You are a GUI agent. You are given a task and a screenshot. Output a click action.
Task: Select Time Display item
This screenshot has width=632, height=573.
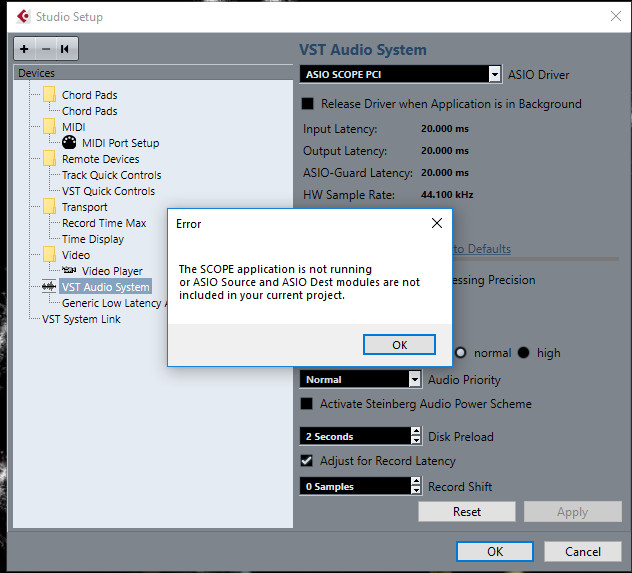pyautogui.click(x=93, y=239)
